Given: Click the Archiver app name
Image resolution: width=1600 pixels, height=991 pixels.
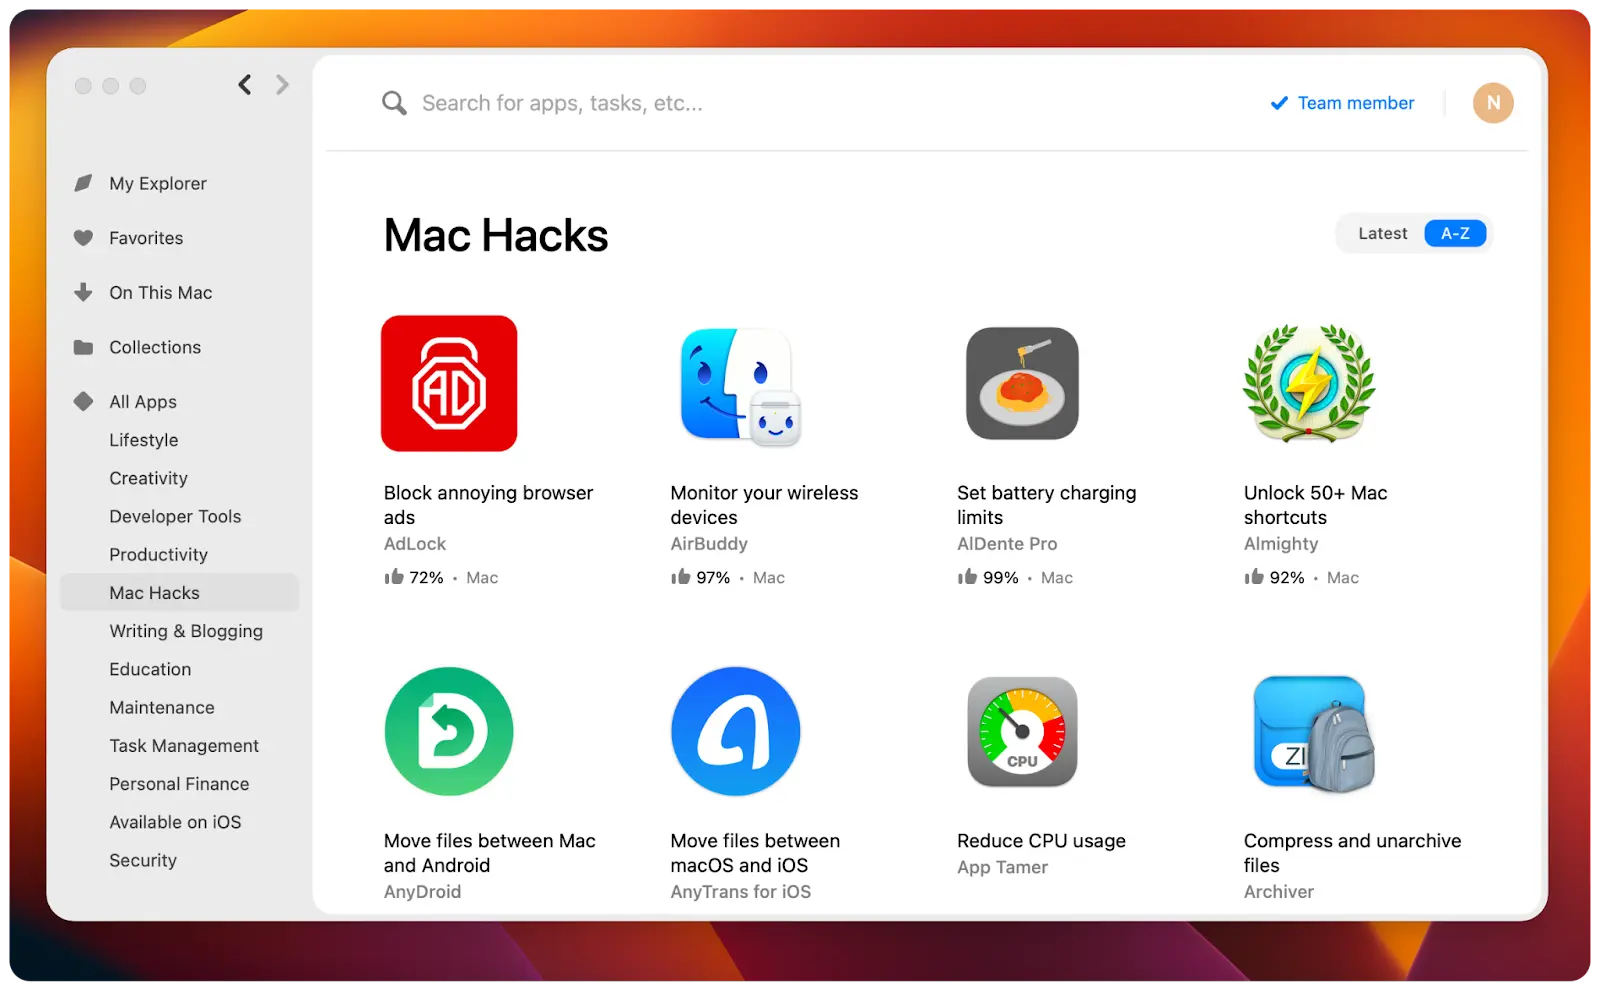Looking at the screenshot, I should [x=1279, y=892].
